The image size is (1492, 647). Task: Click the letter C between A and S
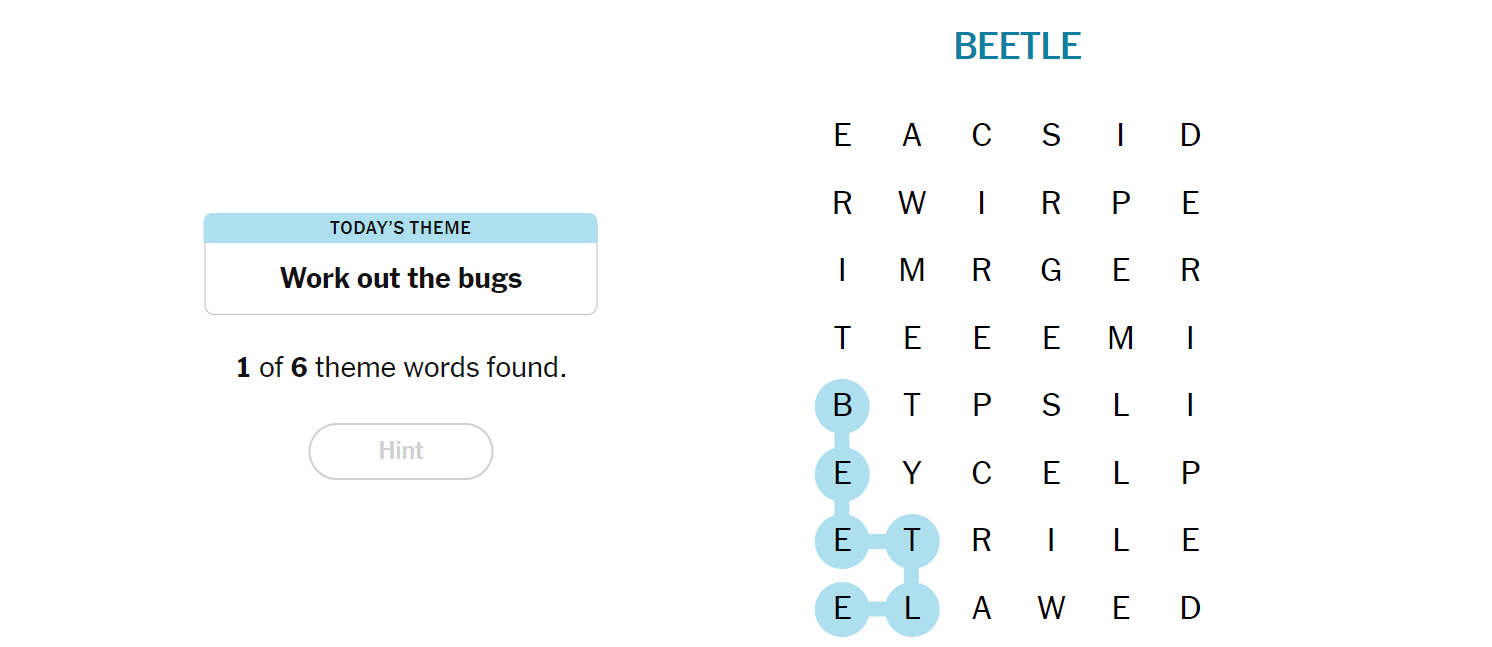pos(982,135)
